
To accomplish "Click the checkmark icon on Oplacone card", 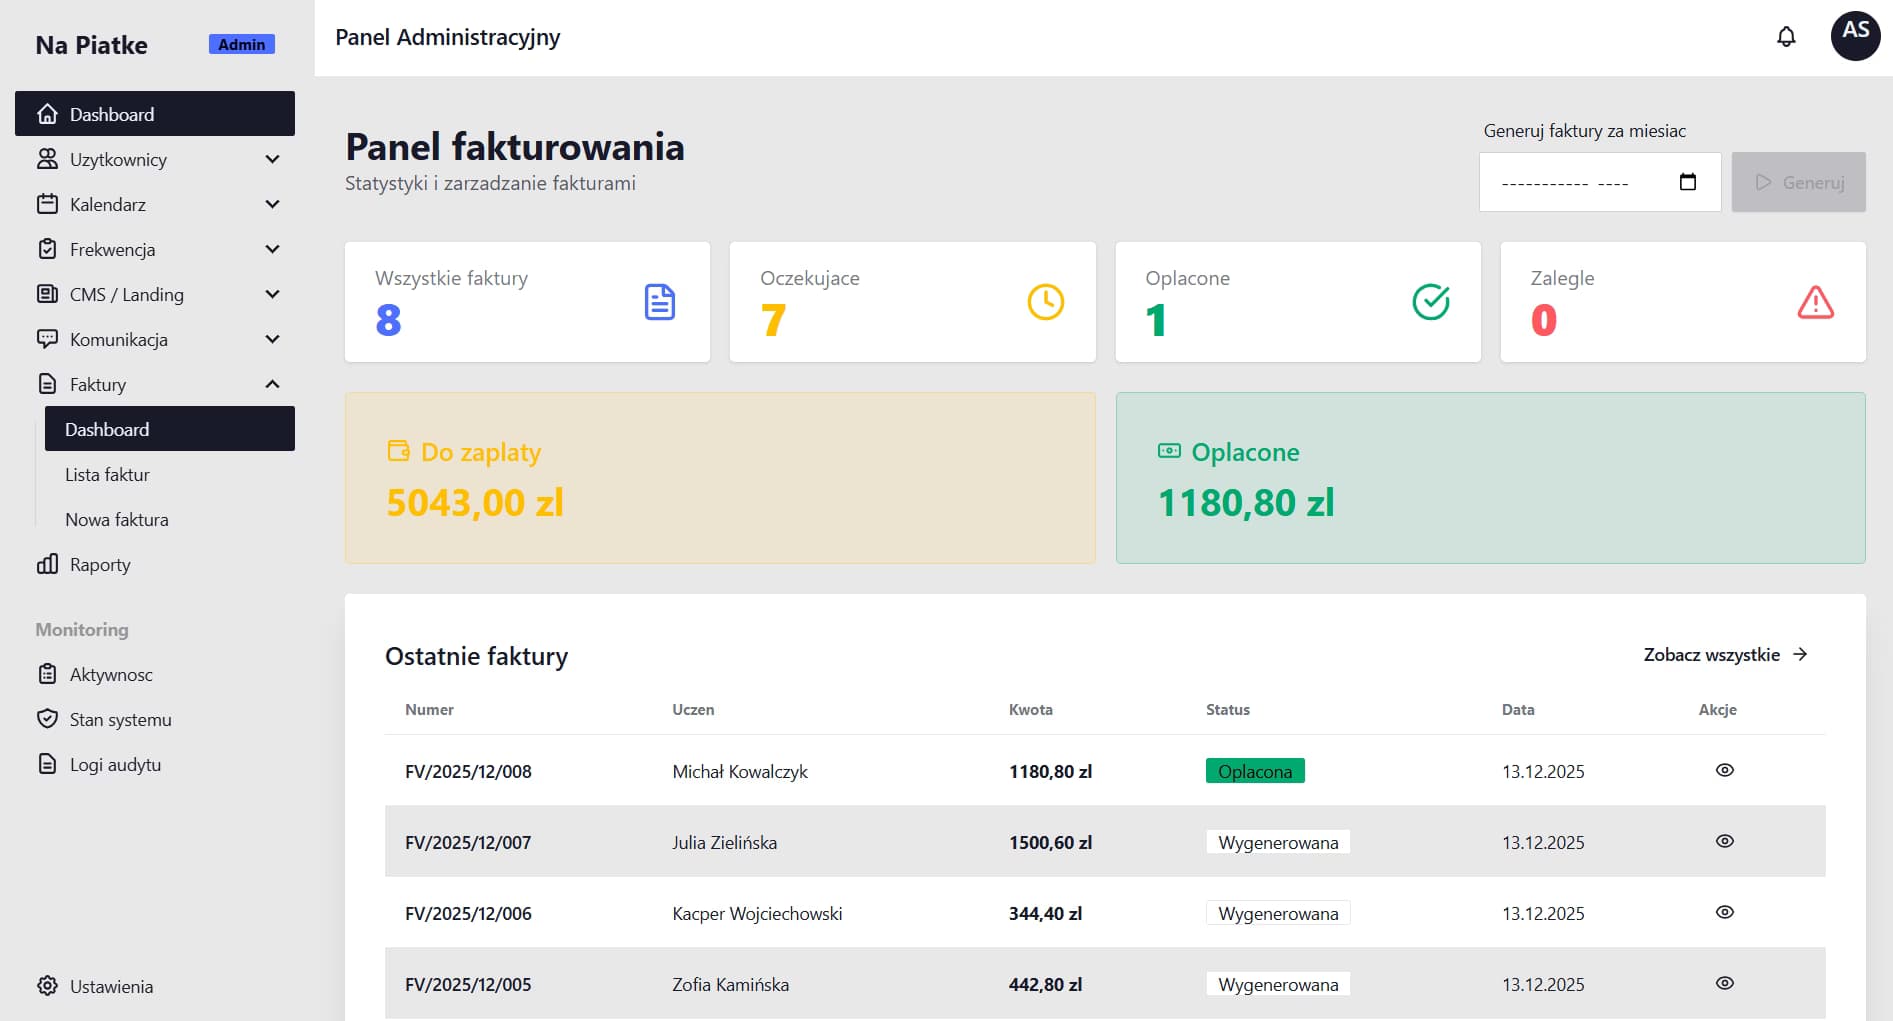I will point(1431,302).
